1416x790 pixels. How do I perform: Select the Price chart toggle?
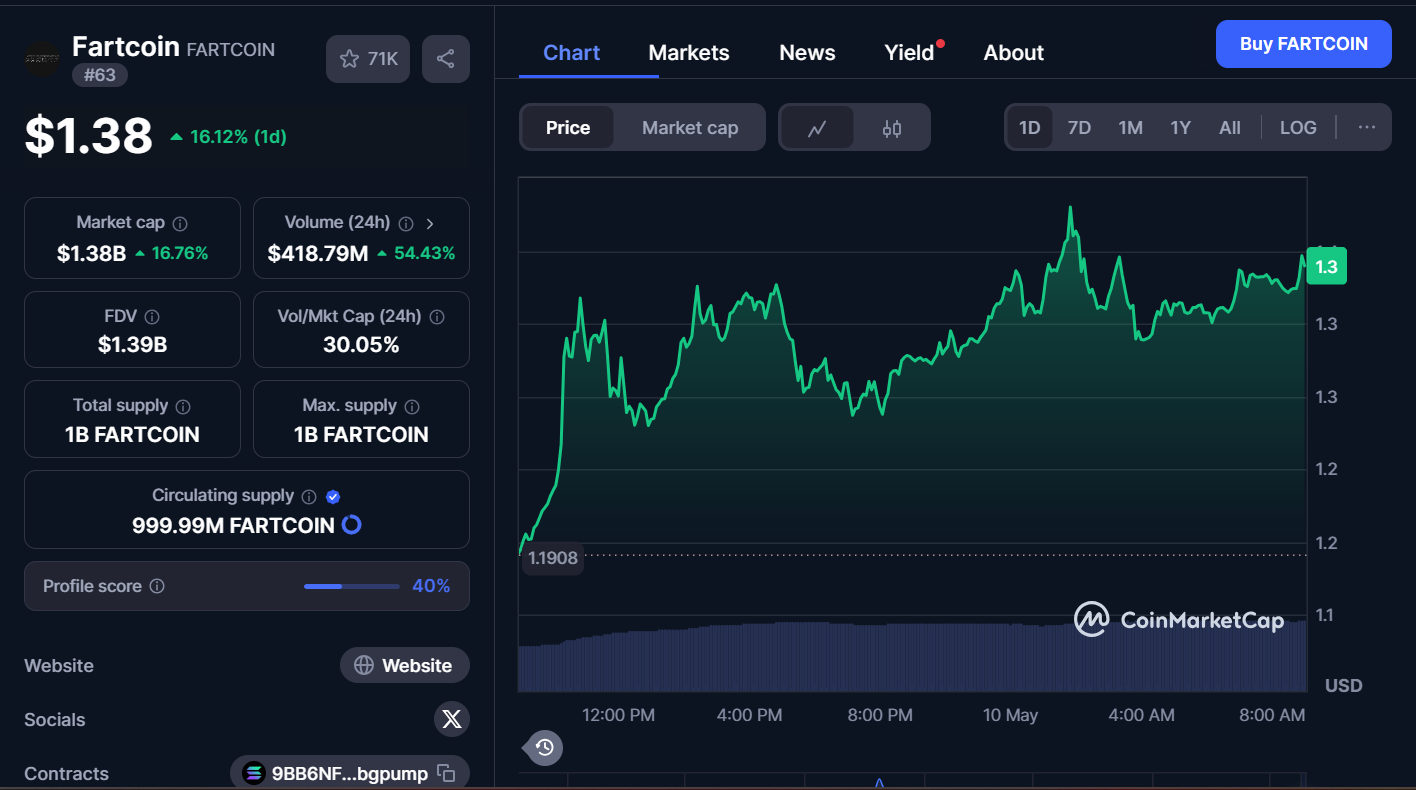point(568,127)
